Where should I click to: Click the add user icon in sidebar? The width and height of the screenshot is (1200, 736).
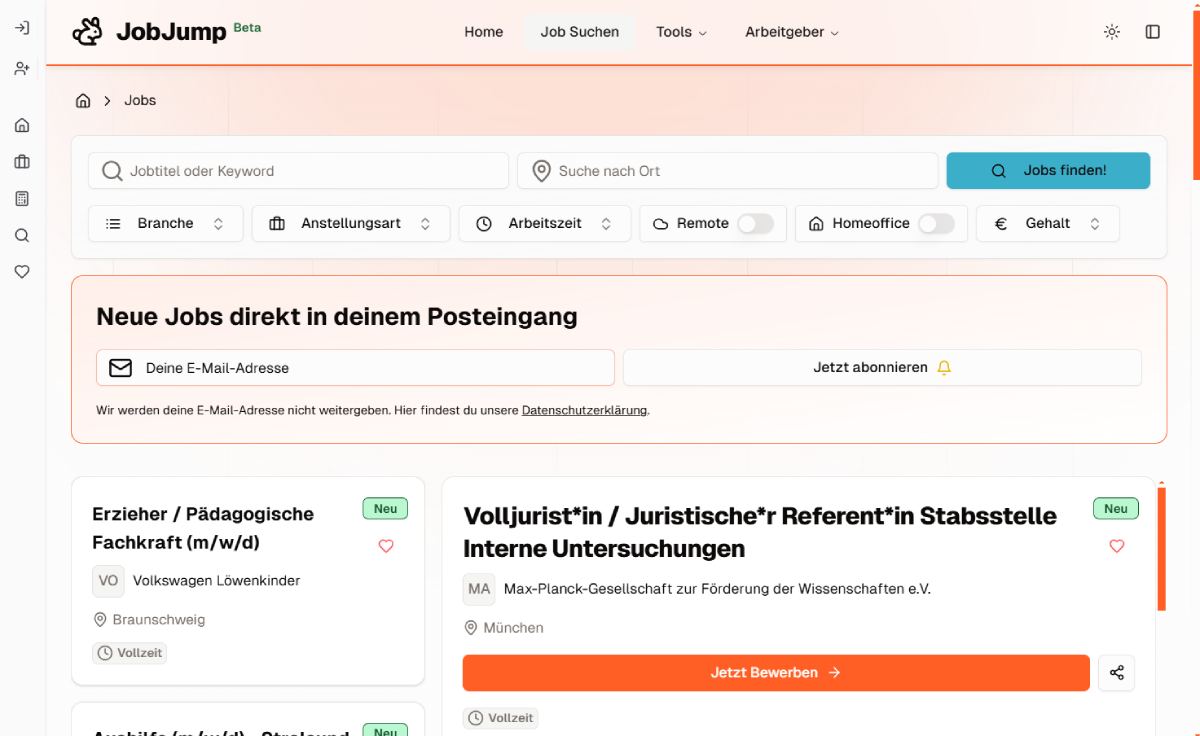click(x=22, y=68)
